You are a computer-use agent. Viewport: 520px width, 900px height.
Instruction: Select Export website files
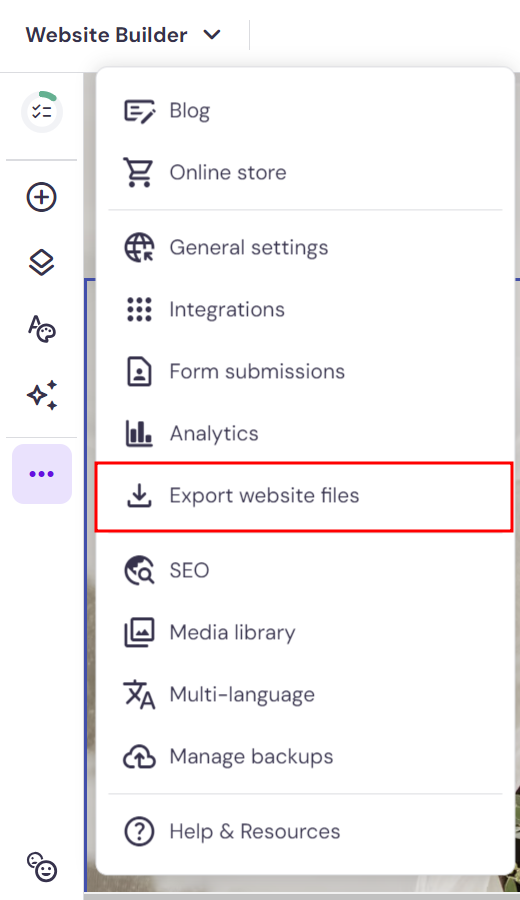click(304, 497)
